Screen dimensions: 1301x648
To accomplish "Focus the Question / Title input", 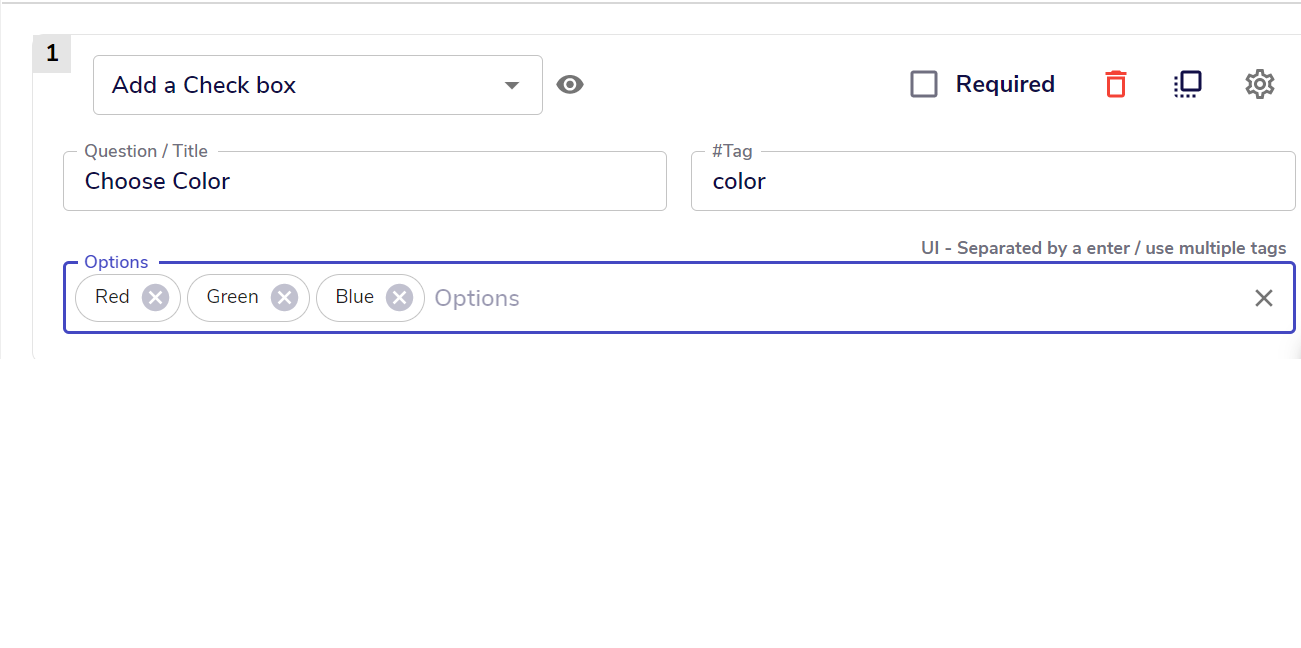I will [x=365, y=181].
